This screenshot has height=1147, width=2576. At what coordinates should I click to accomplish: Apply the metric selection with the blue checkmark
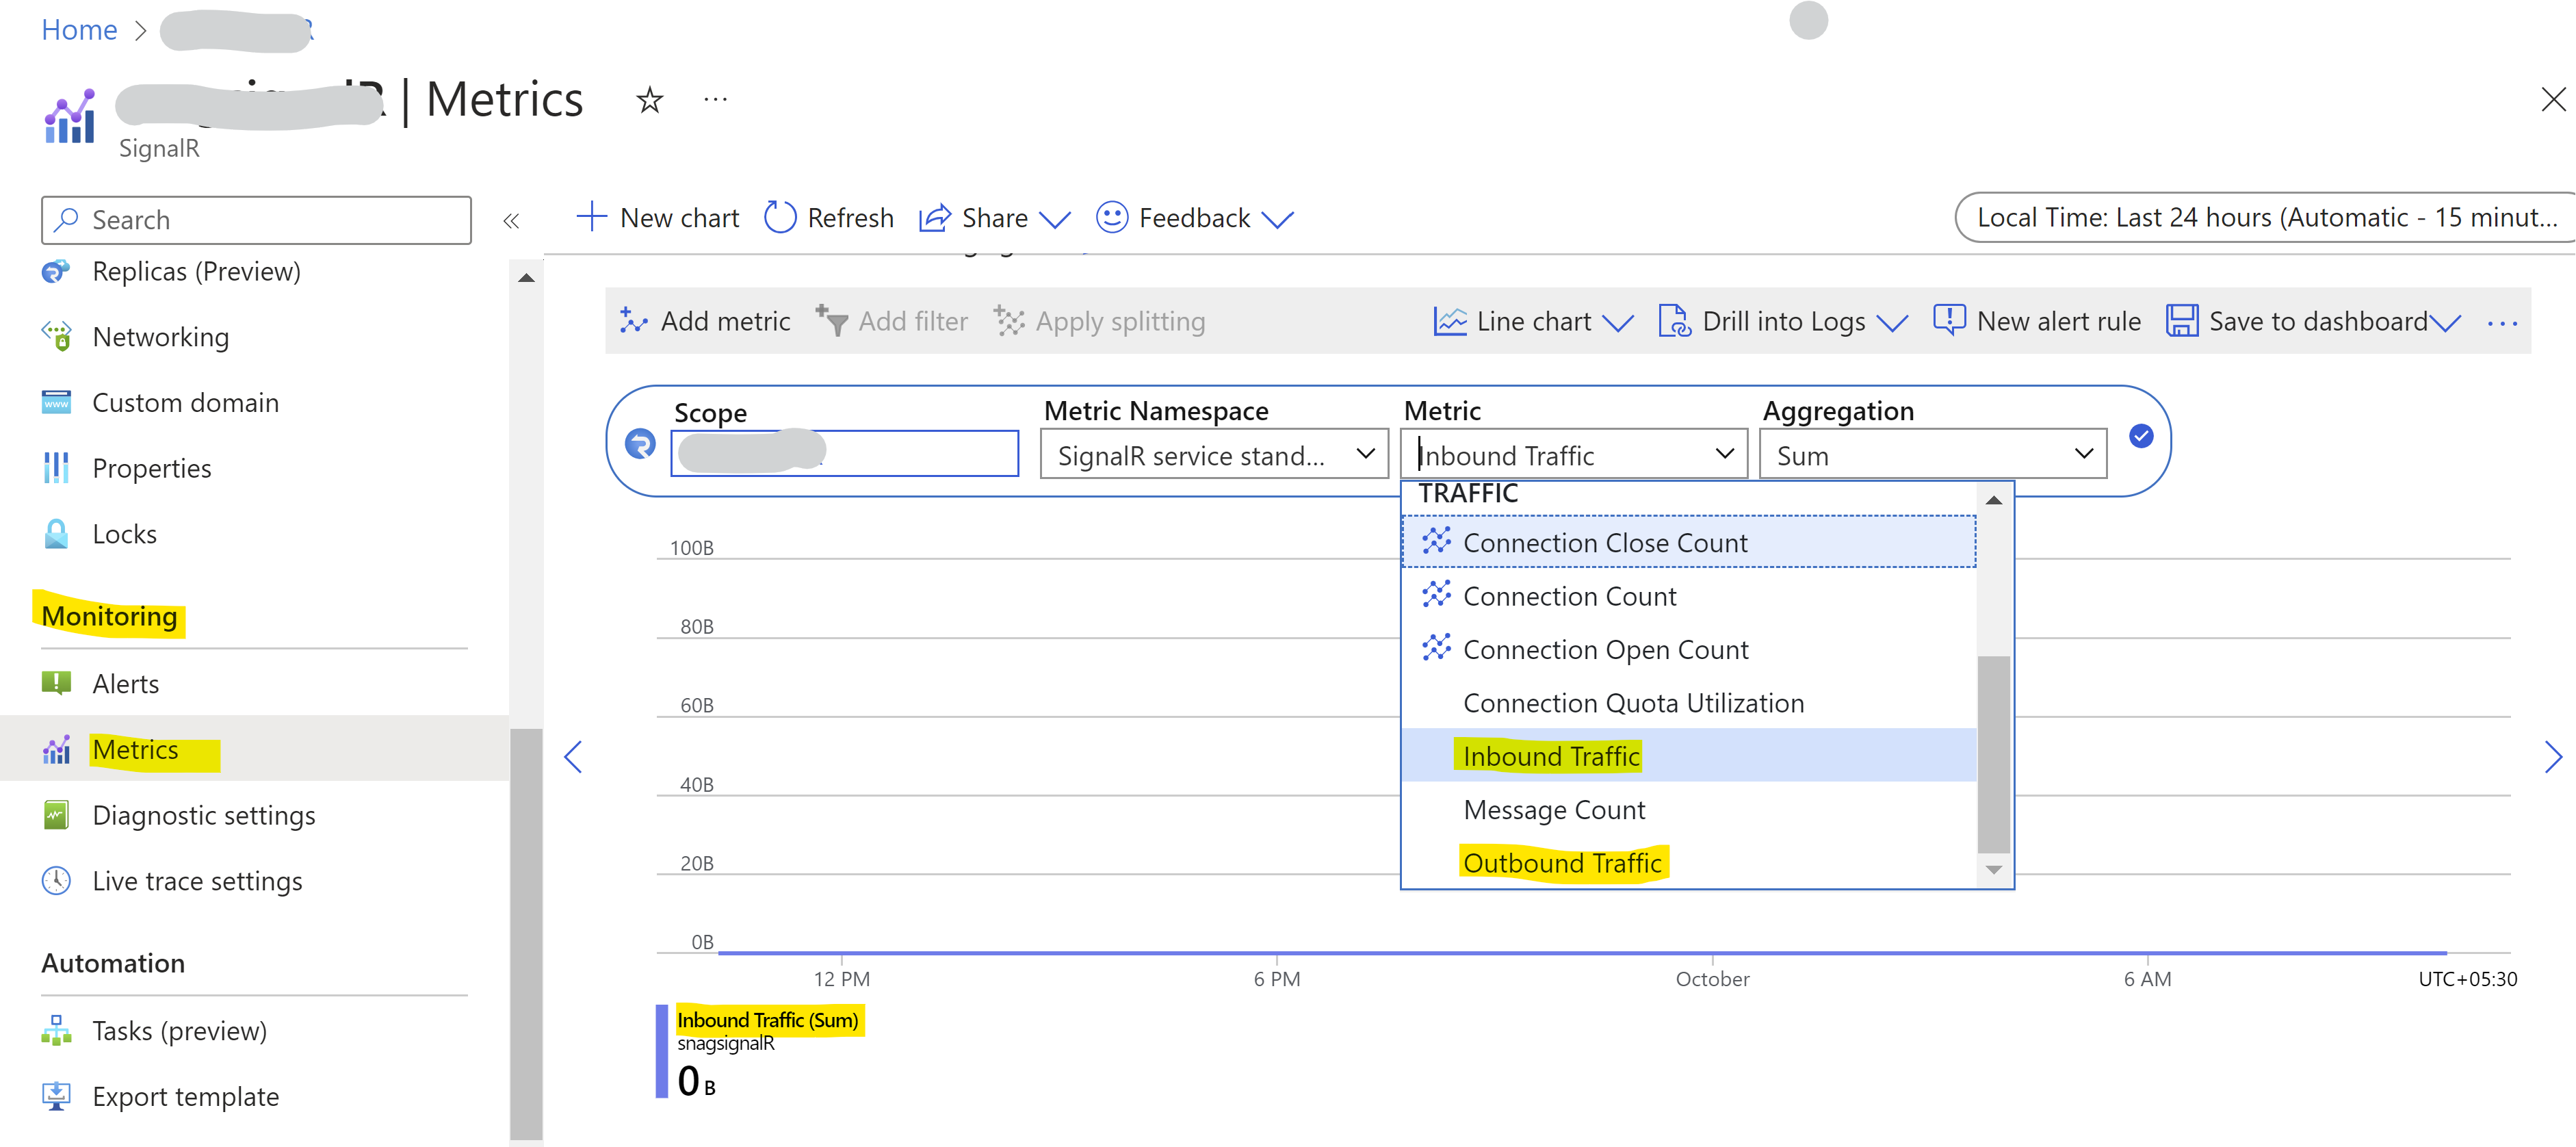(2140, 437)
